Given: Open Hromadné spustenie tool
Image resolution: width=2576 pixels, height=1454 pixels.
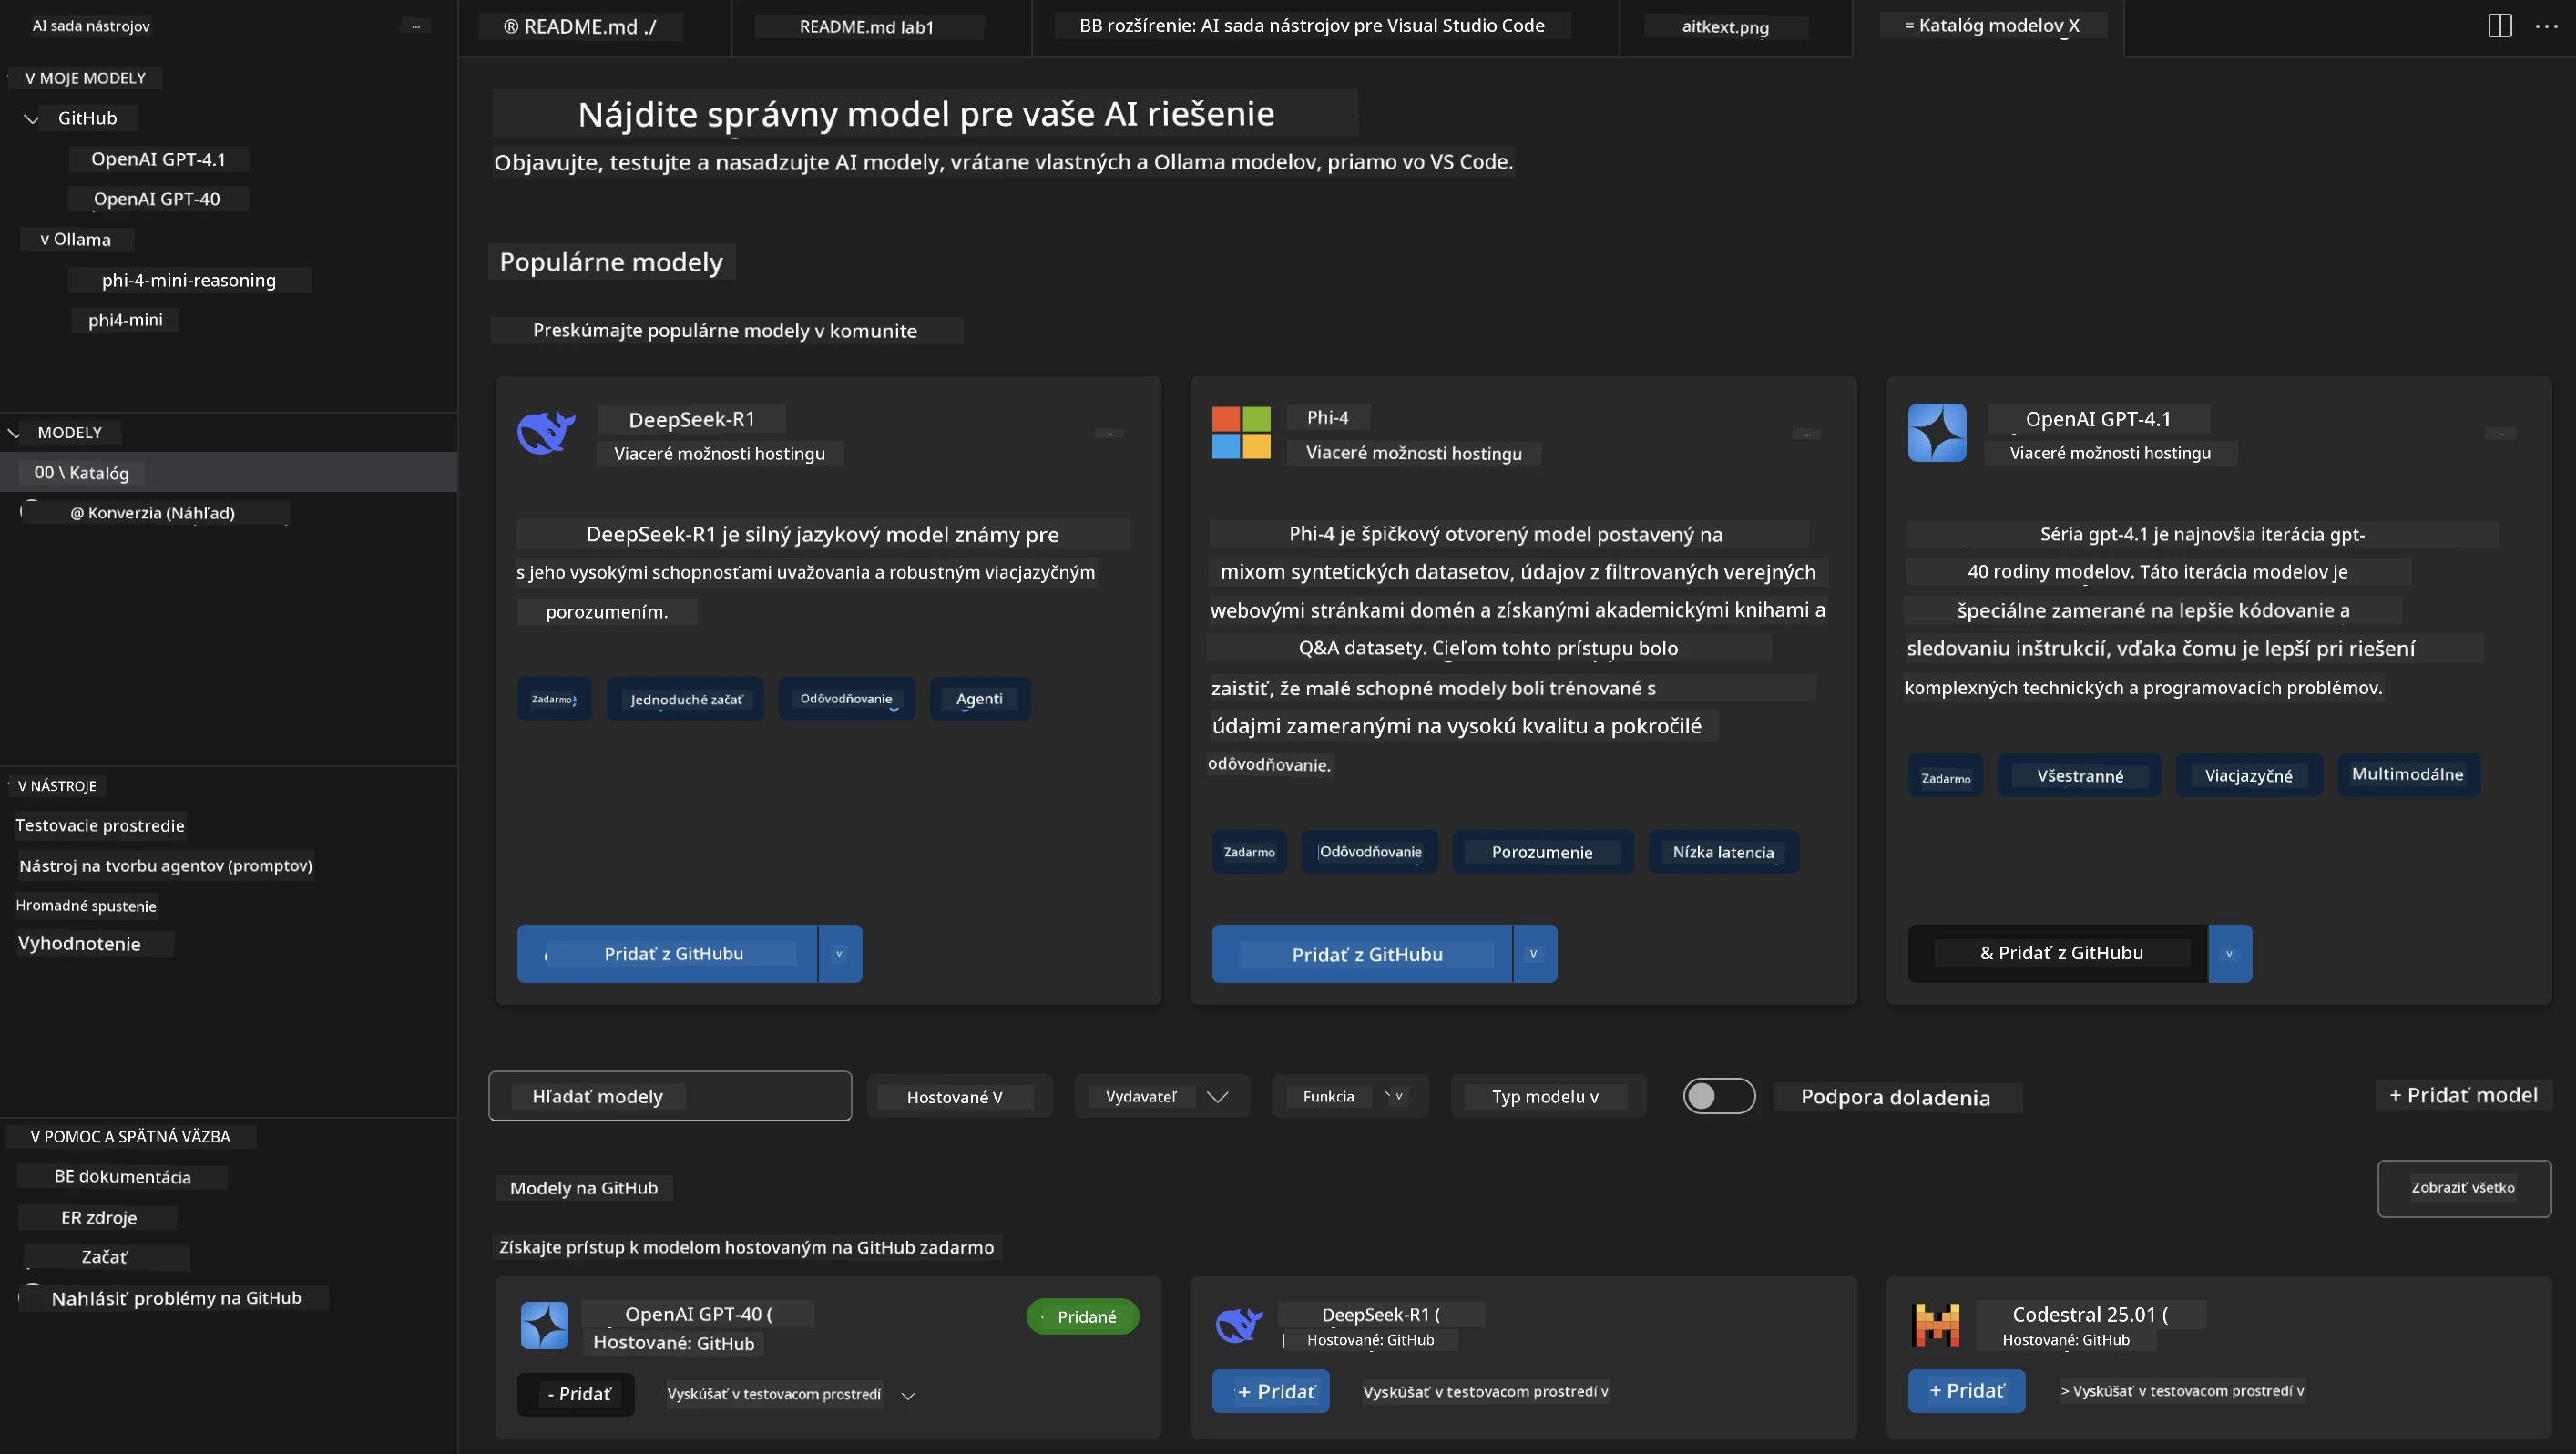Looking at the screenshot, I should coord(86,906).
